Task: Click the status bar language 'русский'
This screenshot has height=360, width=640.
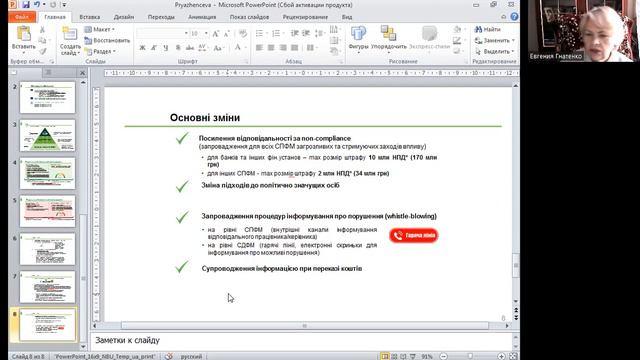Action: coord(191,356)
